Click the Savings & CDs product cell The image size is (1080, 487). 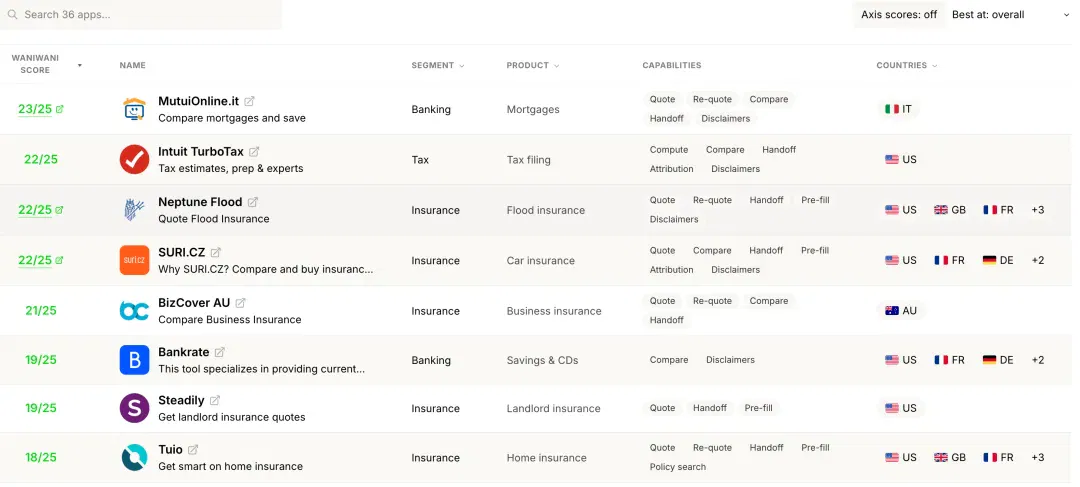click(542, 360)
